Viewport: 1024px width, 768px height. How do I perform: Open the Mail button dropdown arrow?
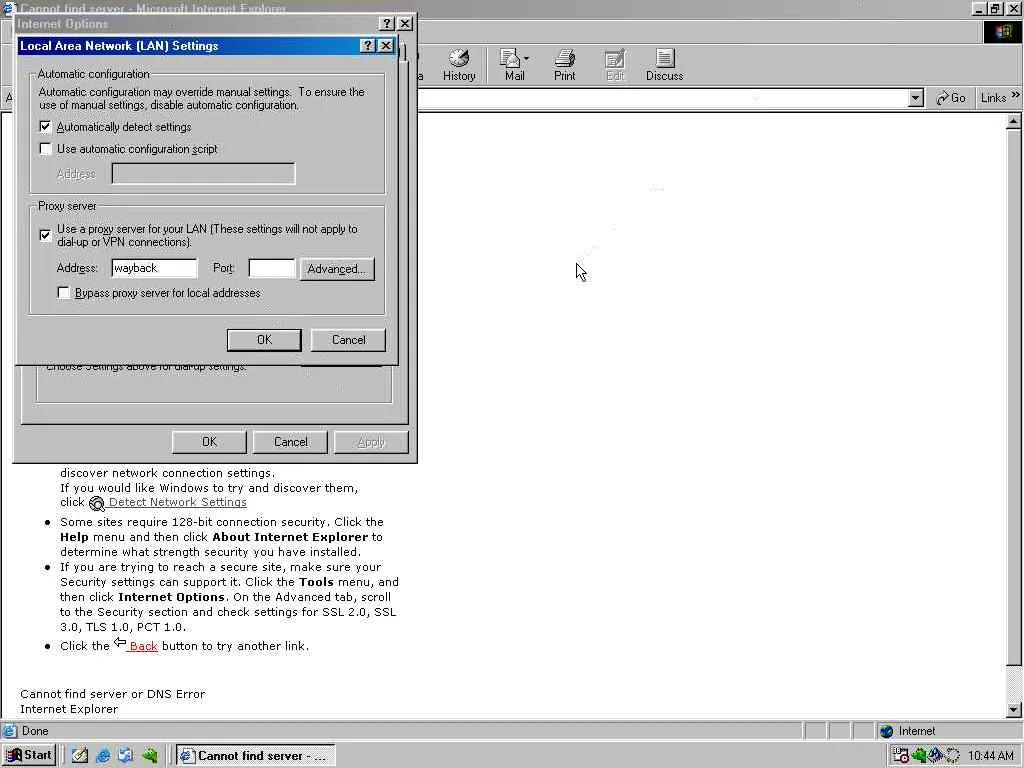[x=526, y=59]
